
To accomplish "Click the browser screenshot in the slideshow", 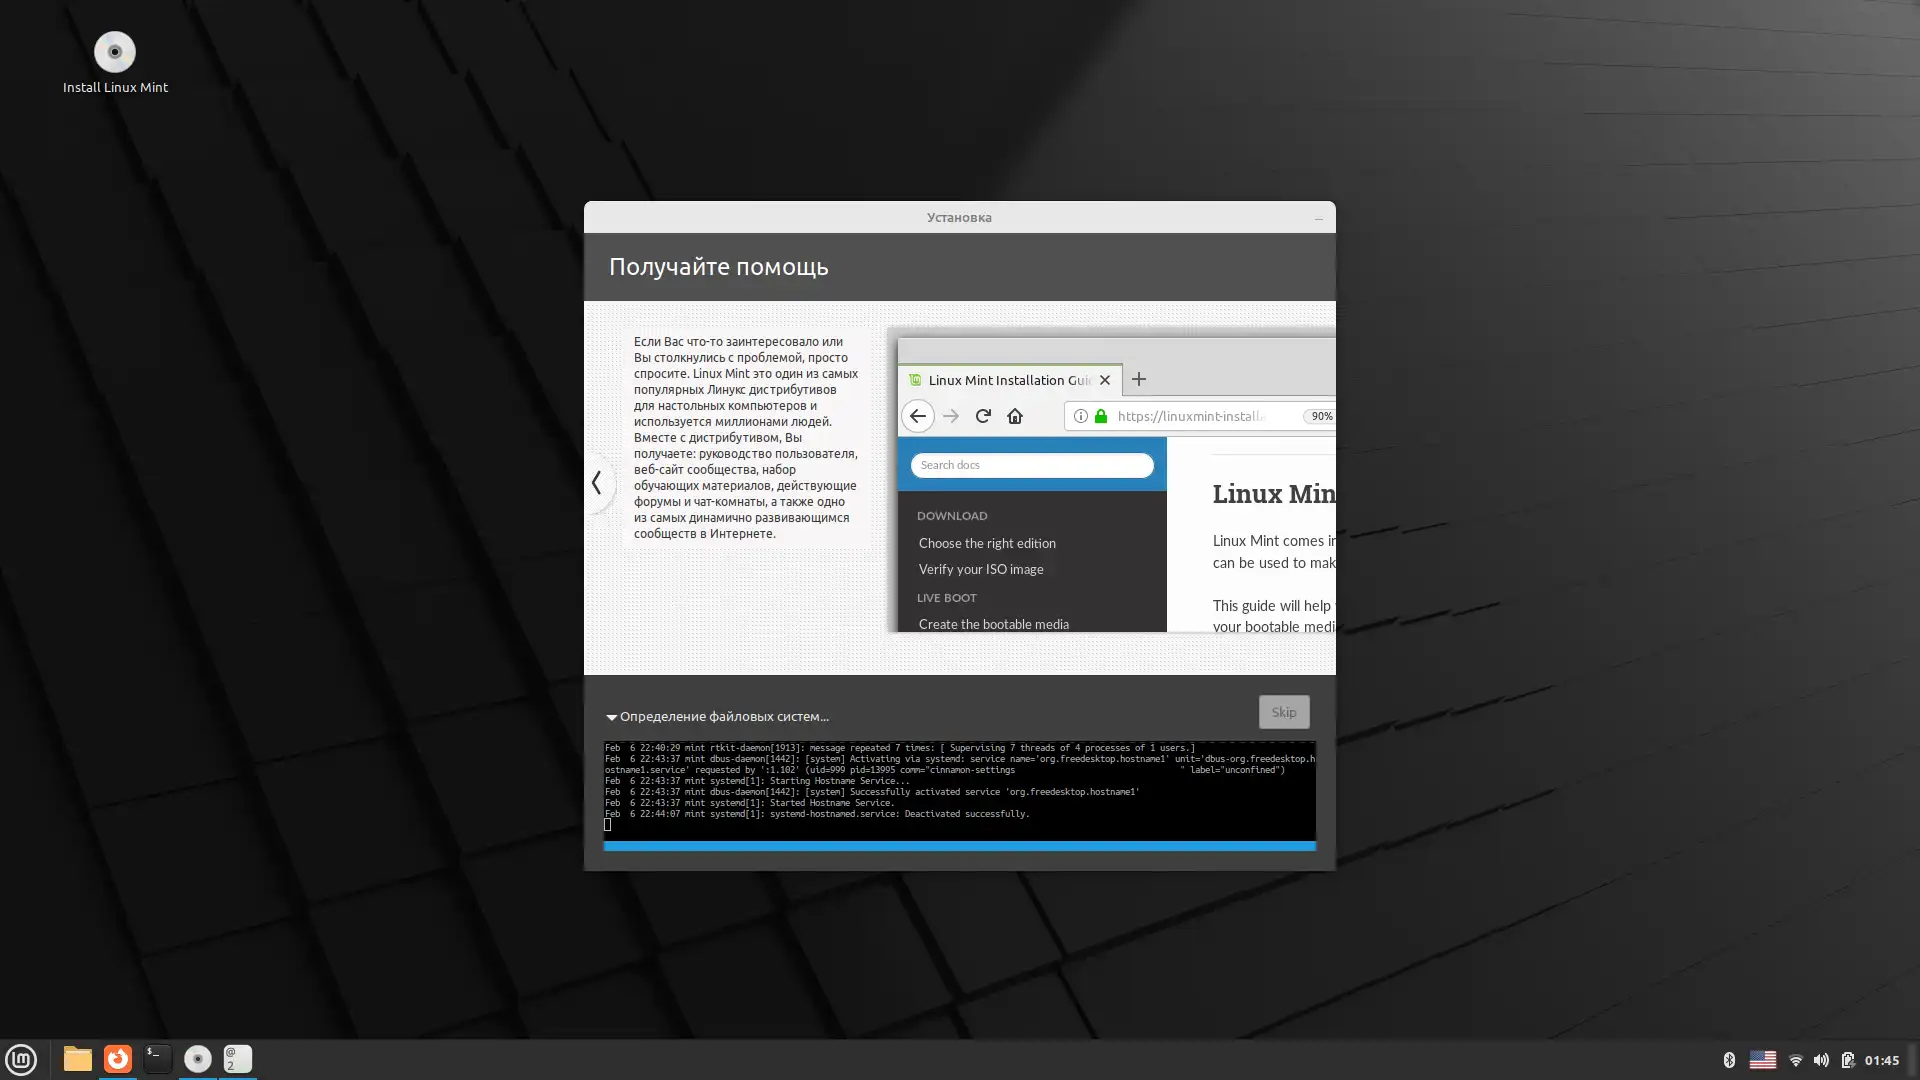I will point(1111,480).
